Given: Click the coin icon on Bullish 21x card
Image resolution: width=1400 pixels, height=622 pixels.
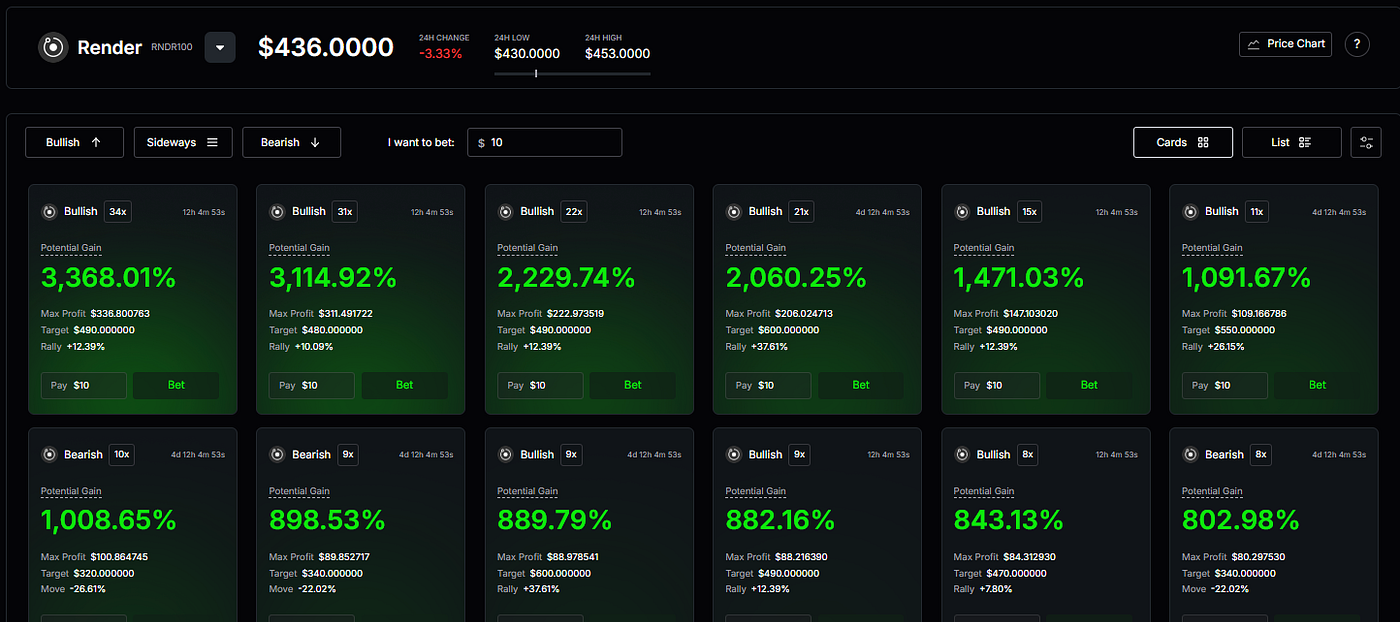Looking at the screenshot, I should (x=733, y=211).
